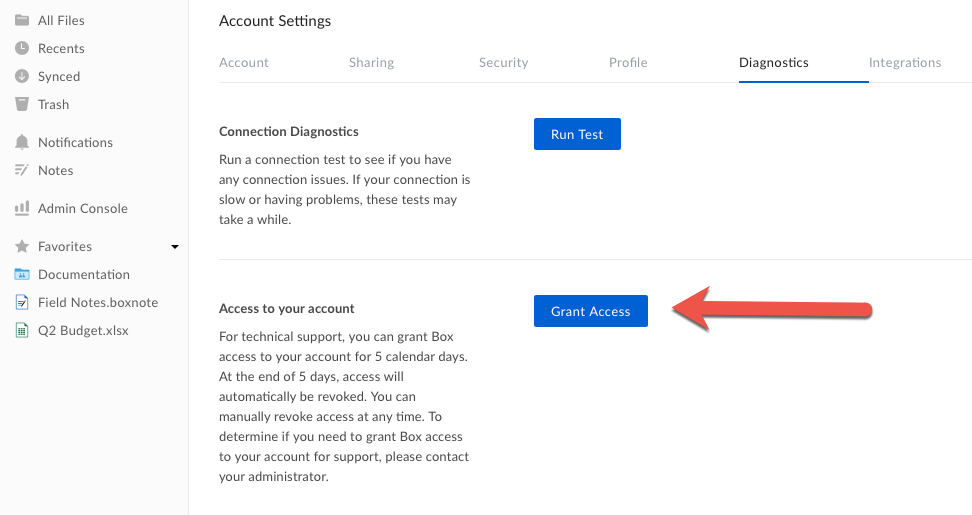
Task: Switch to the Sharing tab
Action: (x=371, y=63)
